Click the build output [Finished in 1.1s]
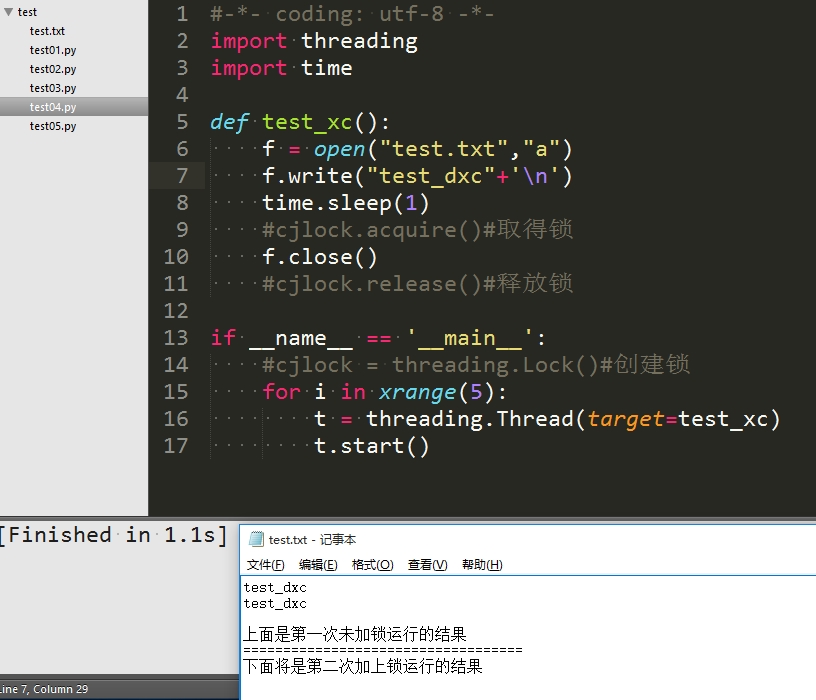The height and width of the screenshot is (700, 816). pos(113,535)
